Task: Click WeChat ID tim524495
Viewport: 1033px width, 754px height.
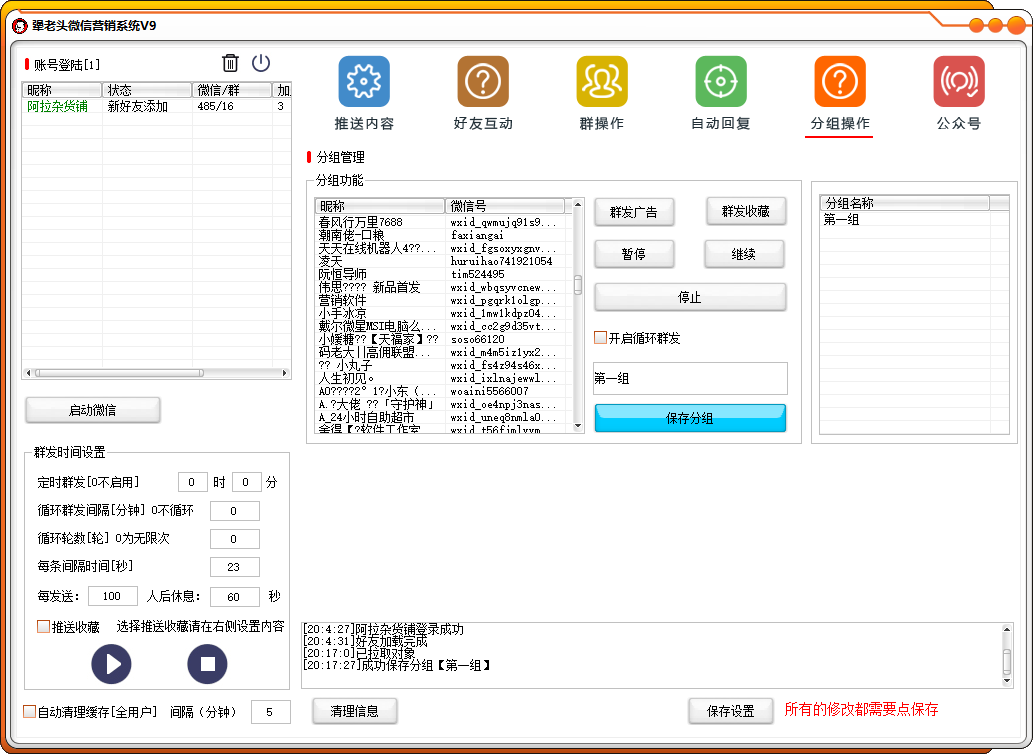Action: coord(478,274)
